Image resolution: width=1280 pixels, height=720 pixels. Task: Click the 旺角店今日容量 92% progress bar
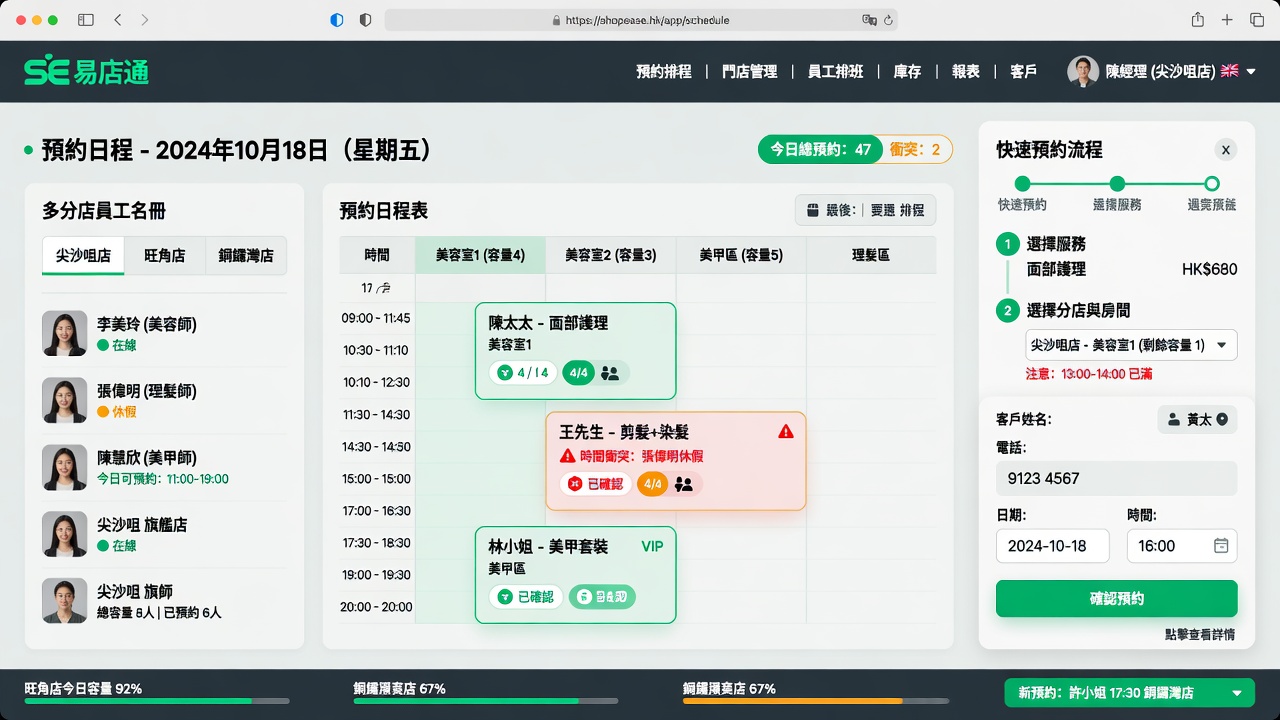coord(157,701)
